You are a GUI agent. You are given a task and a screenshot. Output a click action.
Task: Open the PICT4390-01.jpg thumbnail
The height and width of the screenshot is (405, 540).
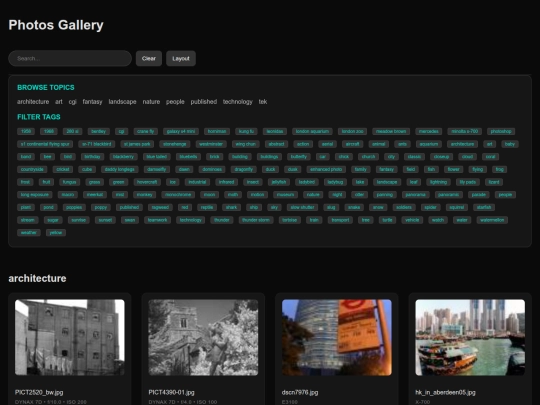pyautogui.click(x=203, y=337)
